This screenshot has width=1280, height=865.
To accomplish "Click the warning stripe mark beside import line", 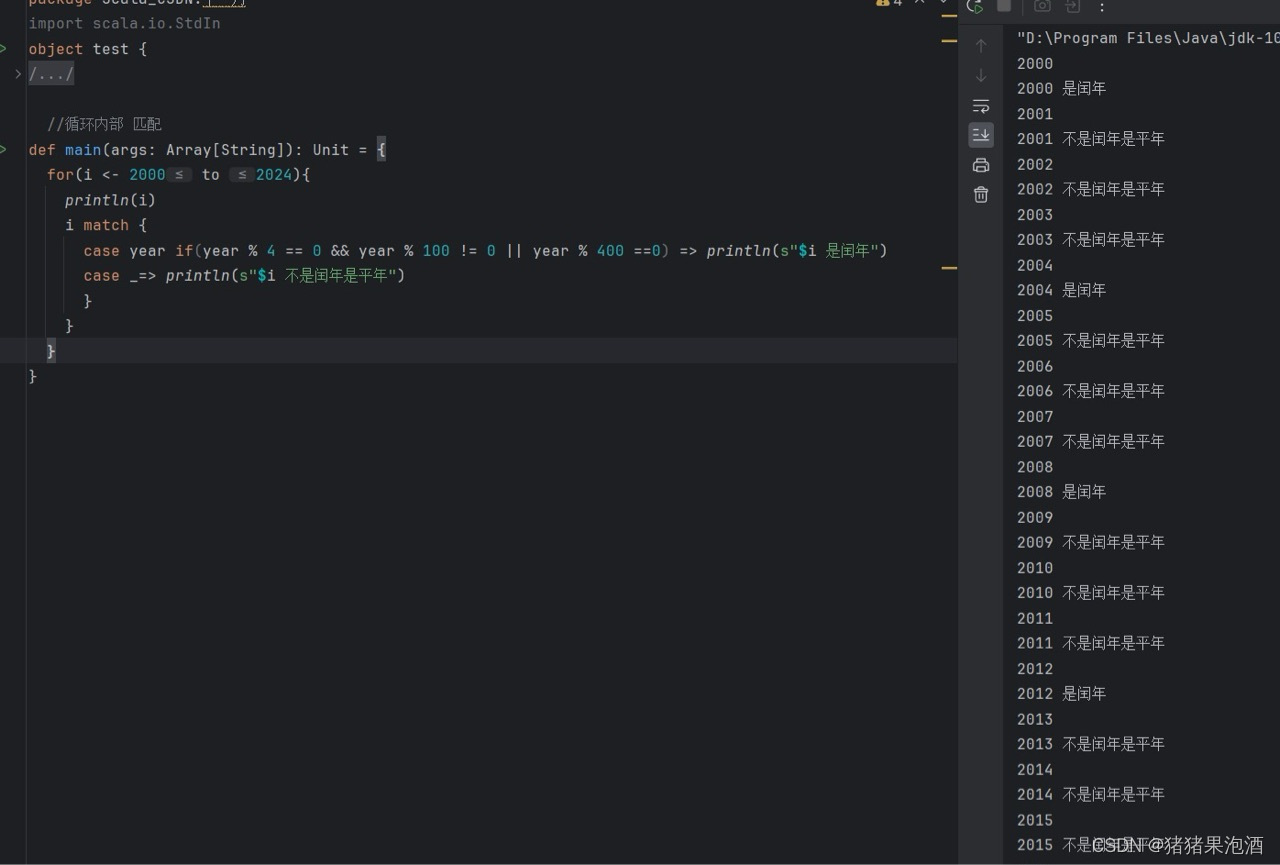I will point(949,15).
